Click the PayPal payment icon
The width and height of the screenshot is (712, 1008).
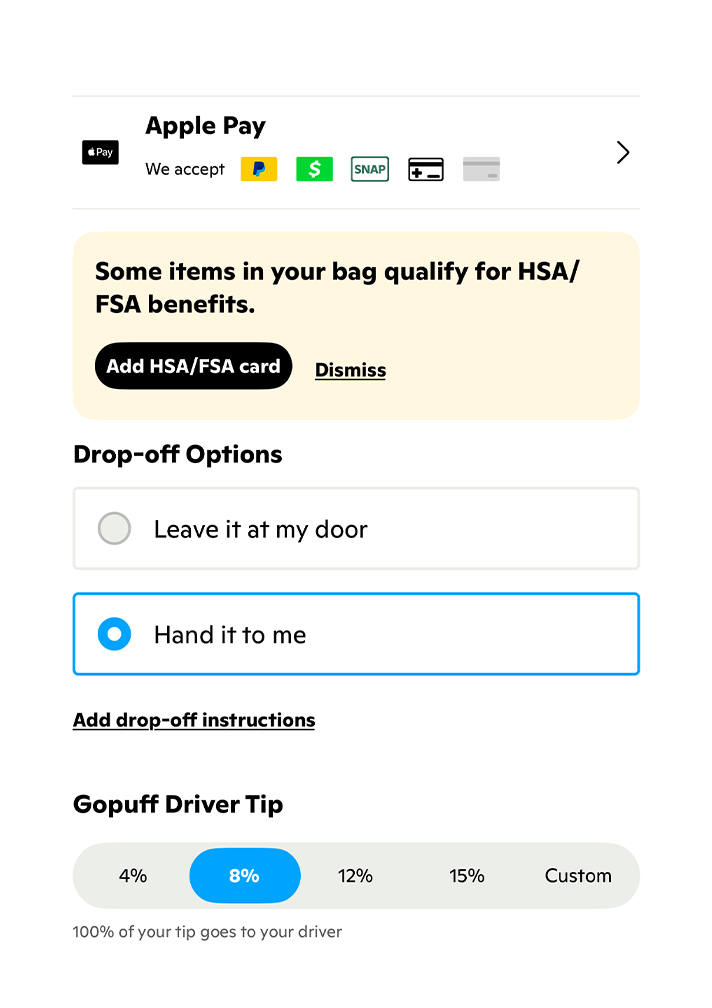click(258, 169)
